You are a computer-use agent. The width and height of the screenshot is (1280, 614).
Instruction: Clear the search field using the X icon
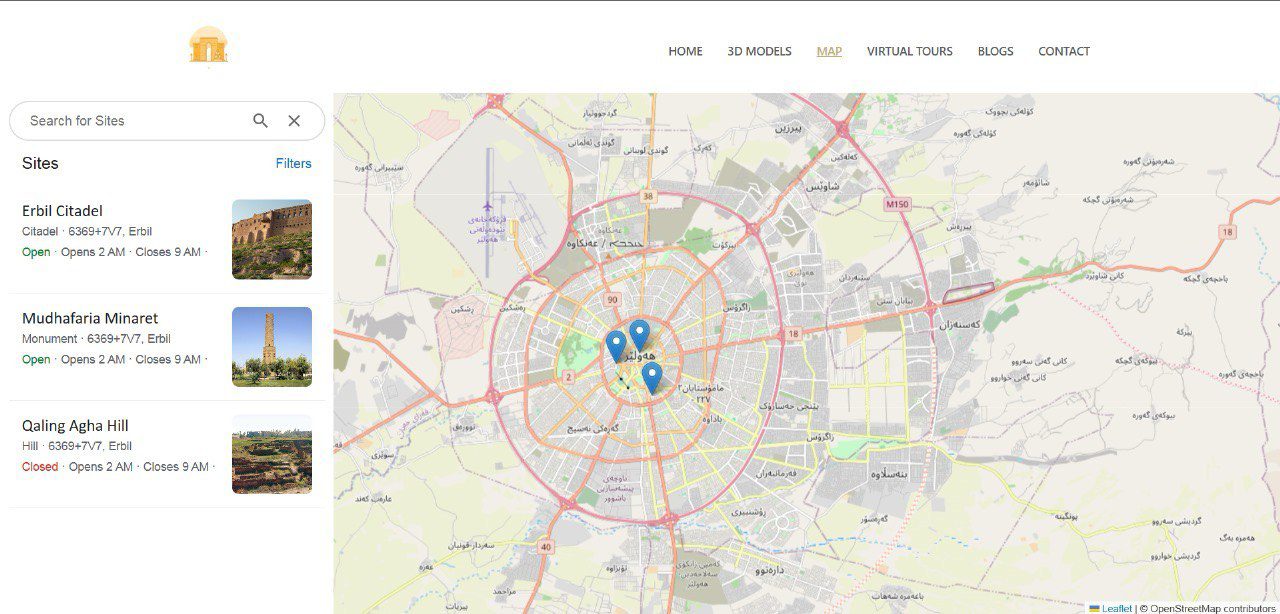click(293, 120)
